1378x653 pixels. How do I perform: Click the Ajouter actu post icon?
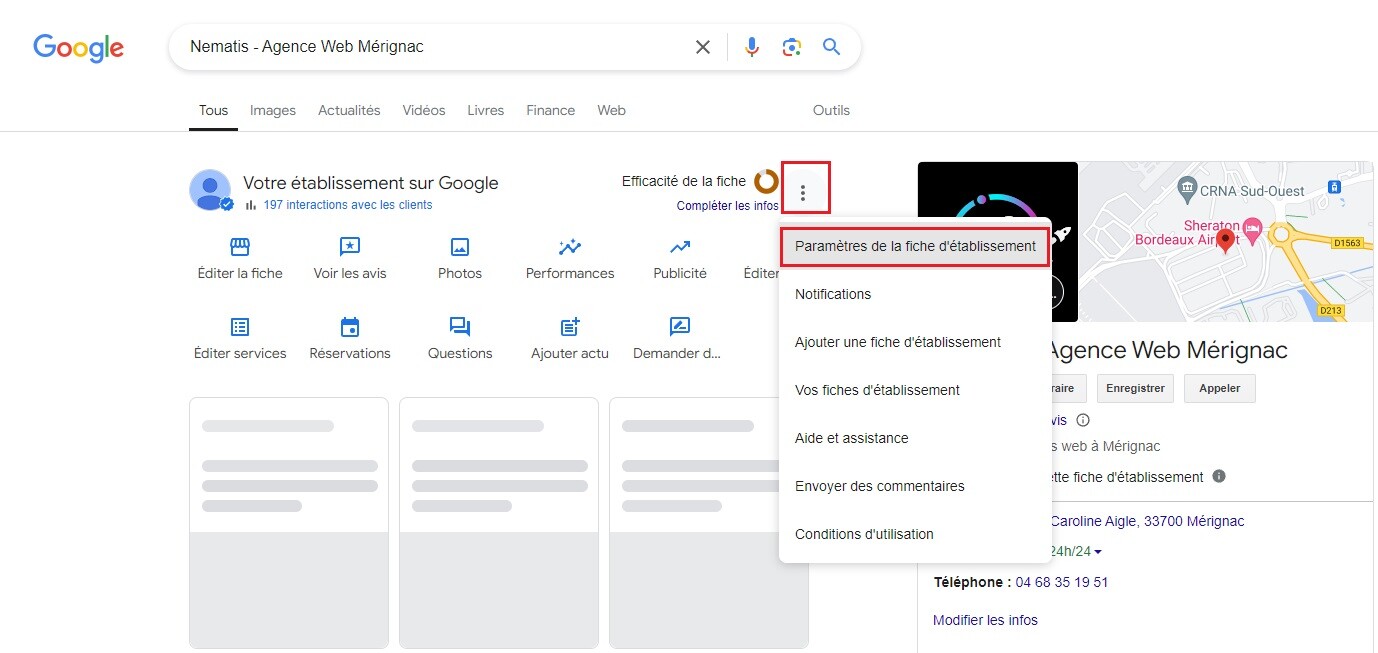[x=570, y=327]
